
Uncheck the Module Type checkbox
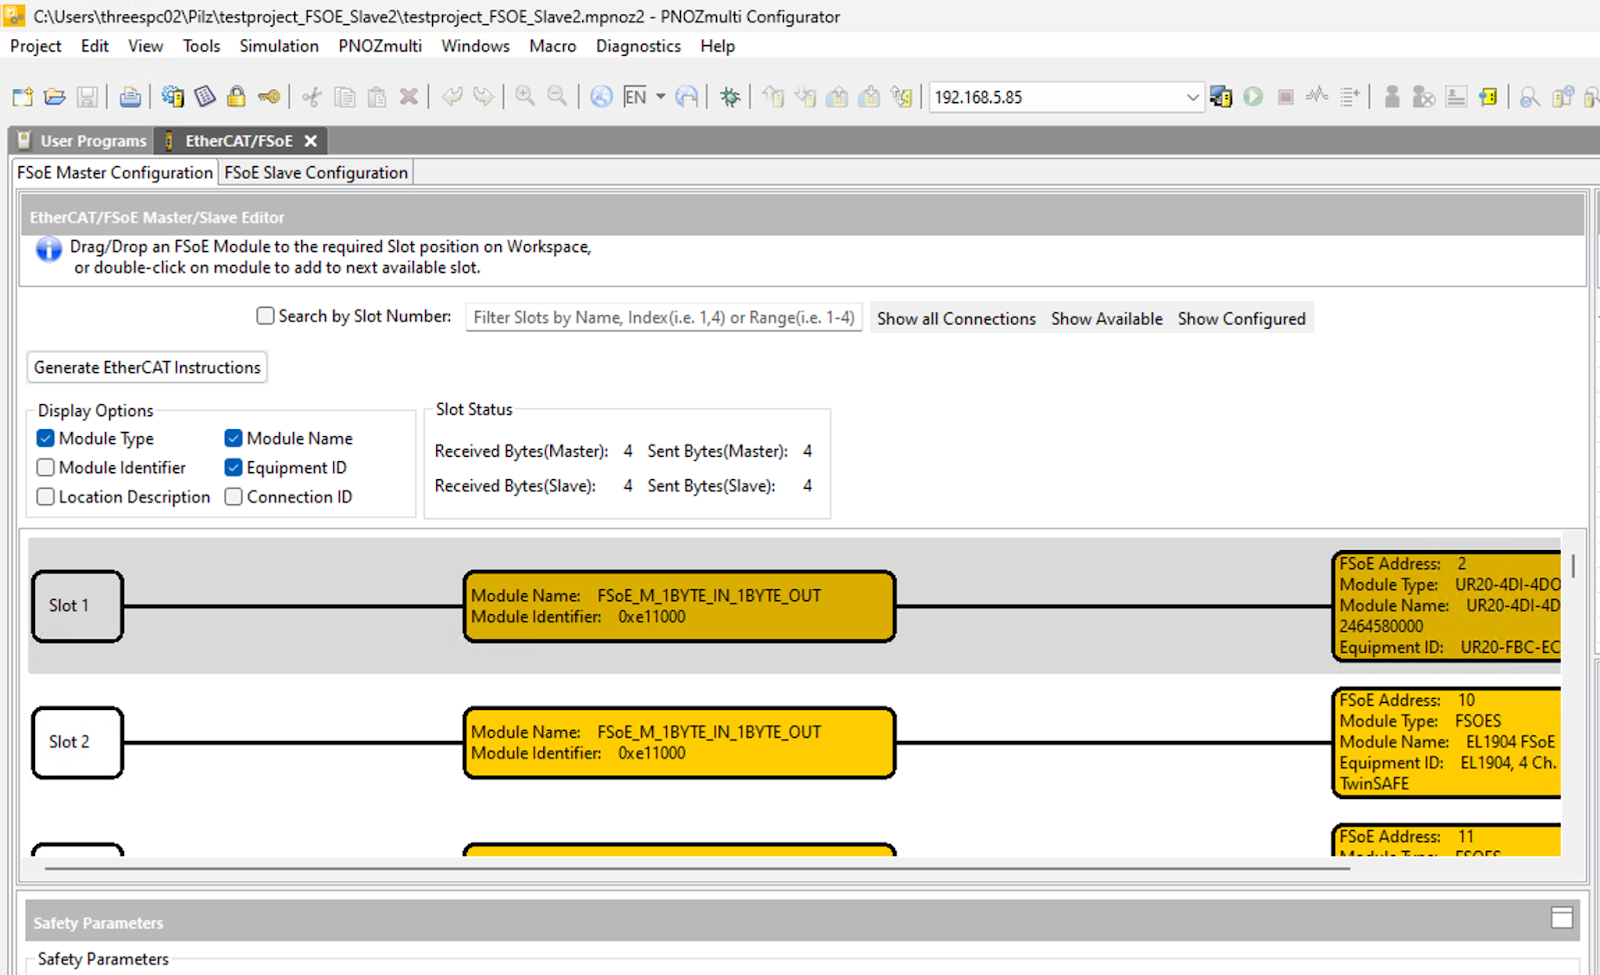pyautogui.click(x=45, y=438)
